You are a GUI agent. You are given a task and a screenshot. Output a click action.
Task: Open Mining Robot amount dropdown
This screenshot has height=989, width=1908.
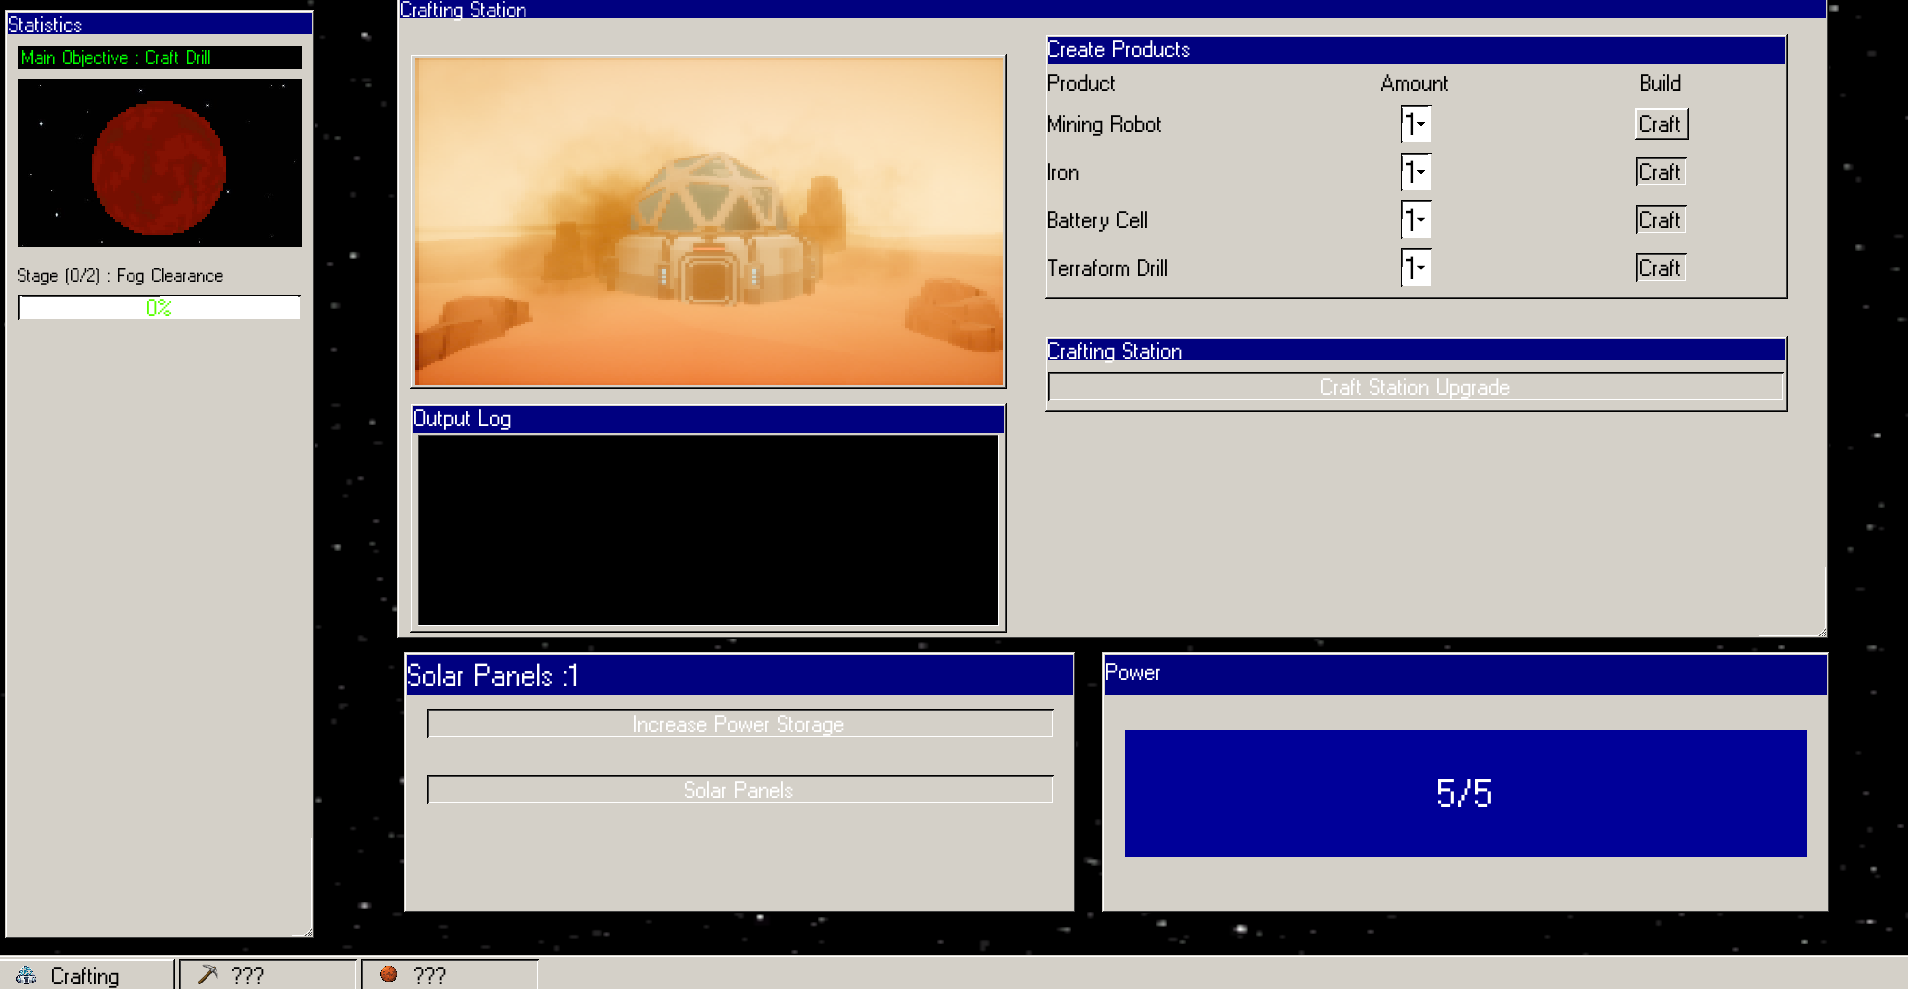(1416, 124)
